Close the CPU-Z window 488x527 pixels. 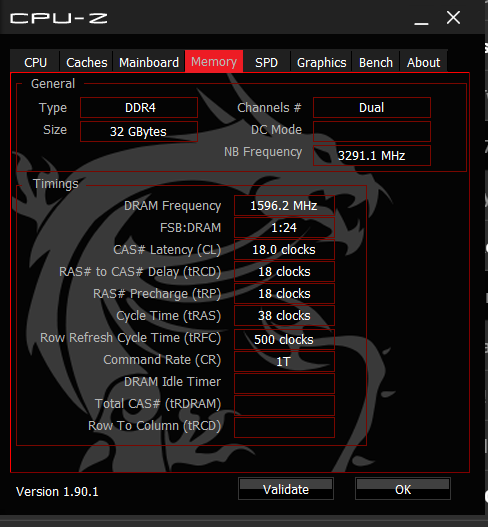[x=453, y=17]
